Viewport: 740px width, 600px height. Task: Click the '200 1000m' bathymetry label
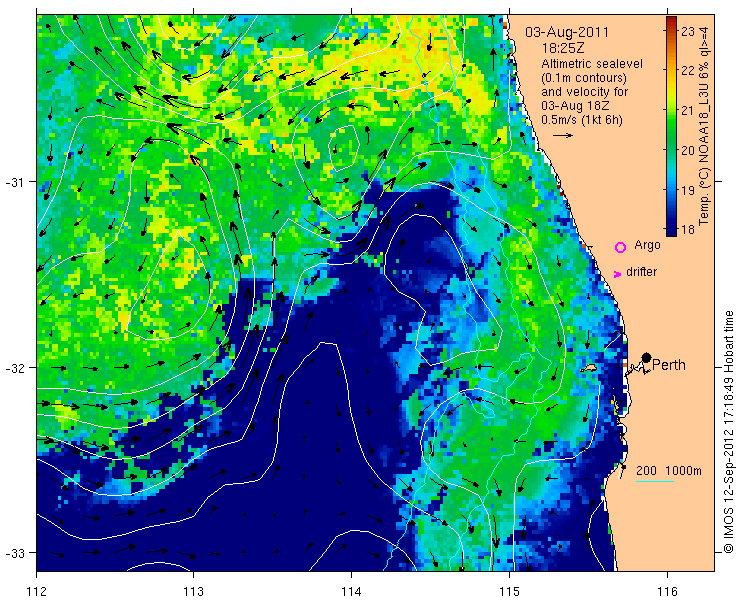click(669, 471)
